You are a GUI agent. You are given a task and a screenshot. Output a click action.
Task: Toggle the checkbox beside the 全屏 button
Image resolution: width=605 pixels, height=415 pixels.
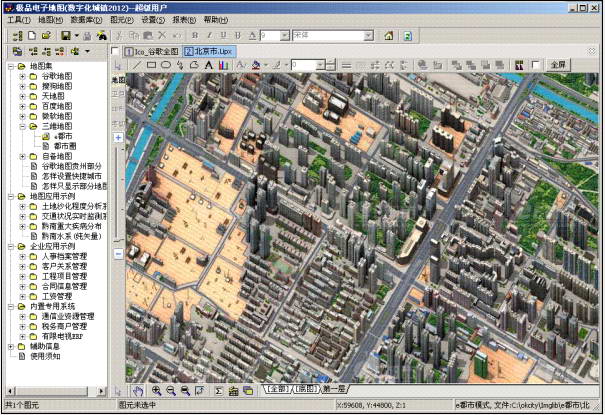click(x=536, y=65)
